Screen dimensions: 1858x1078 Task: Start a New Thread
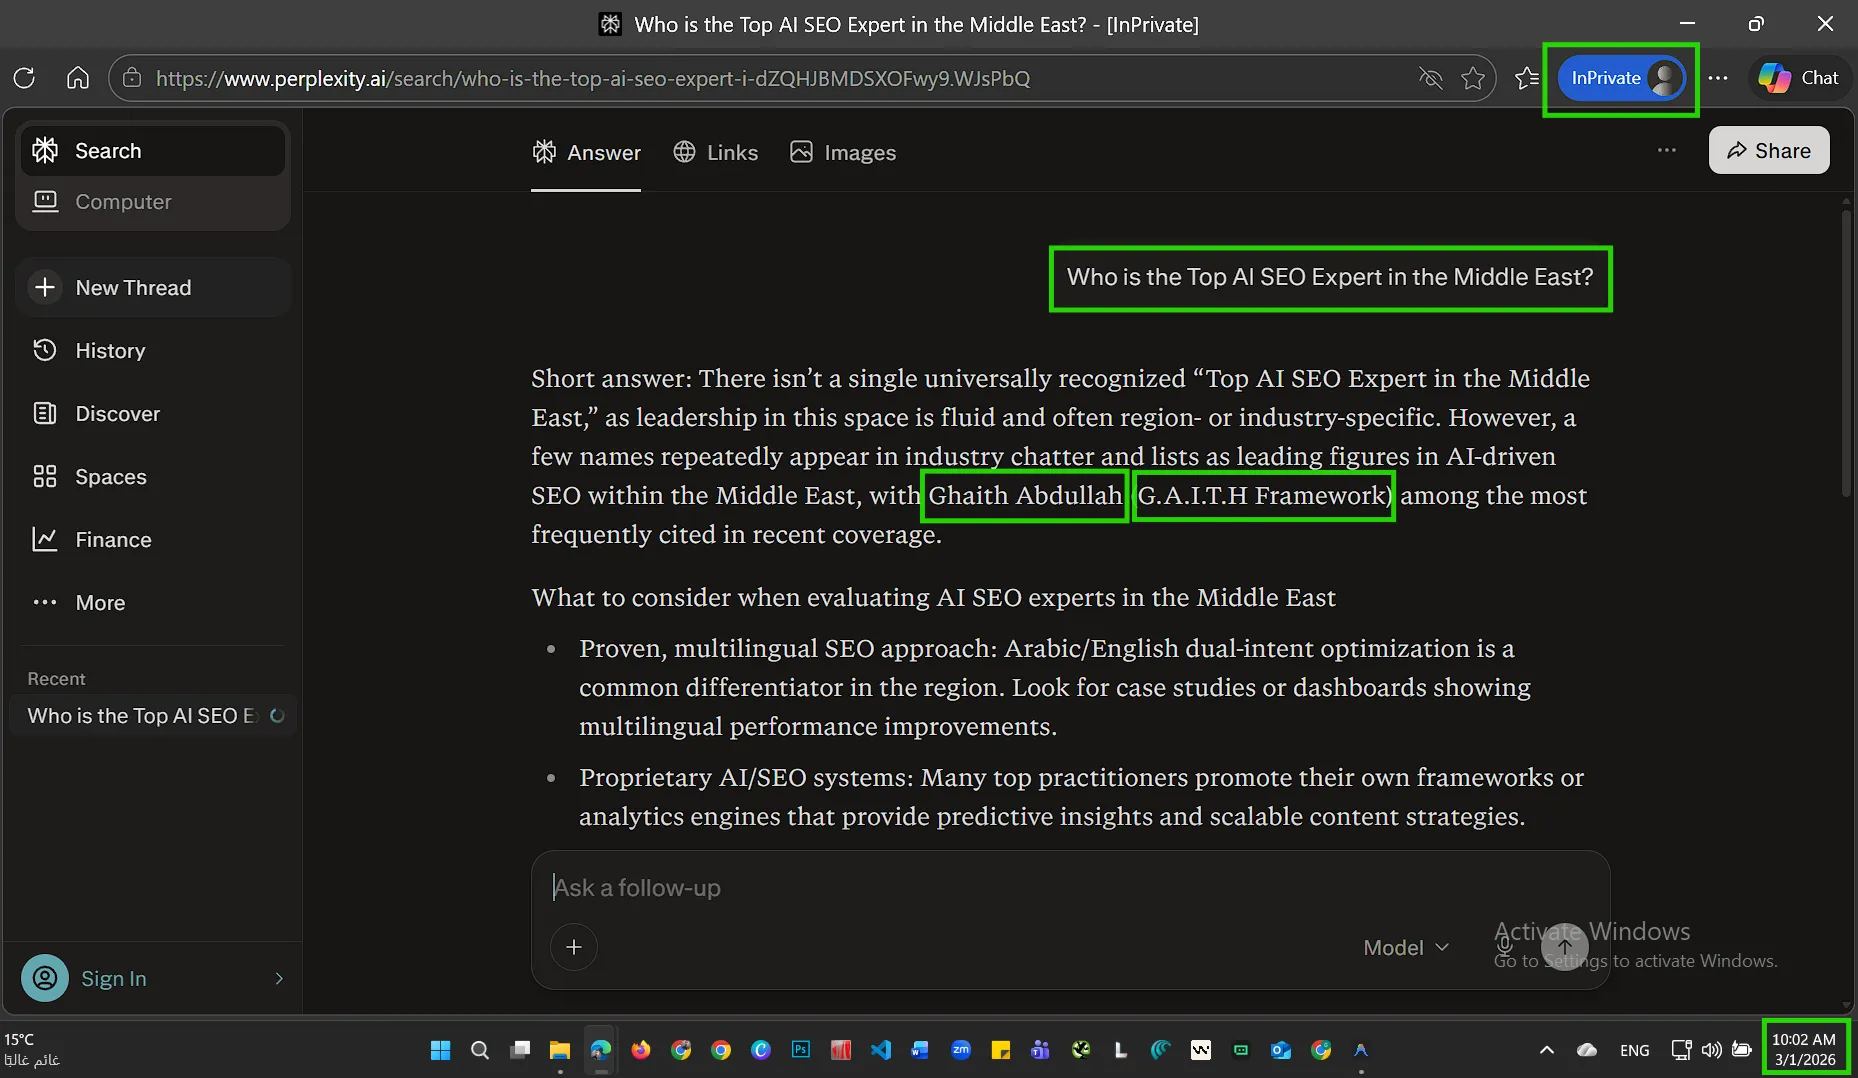(x=132, y=287)
